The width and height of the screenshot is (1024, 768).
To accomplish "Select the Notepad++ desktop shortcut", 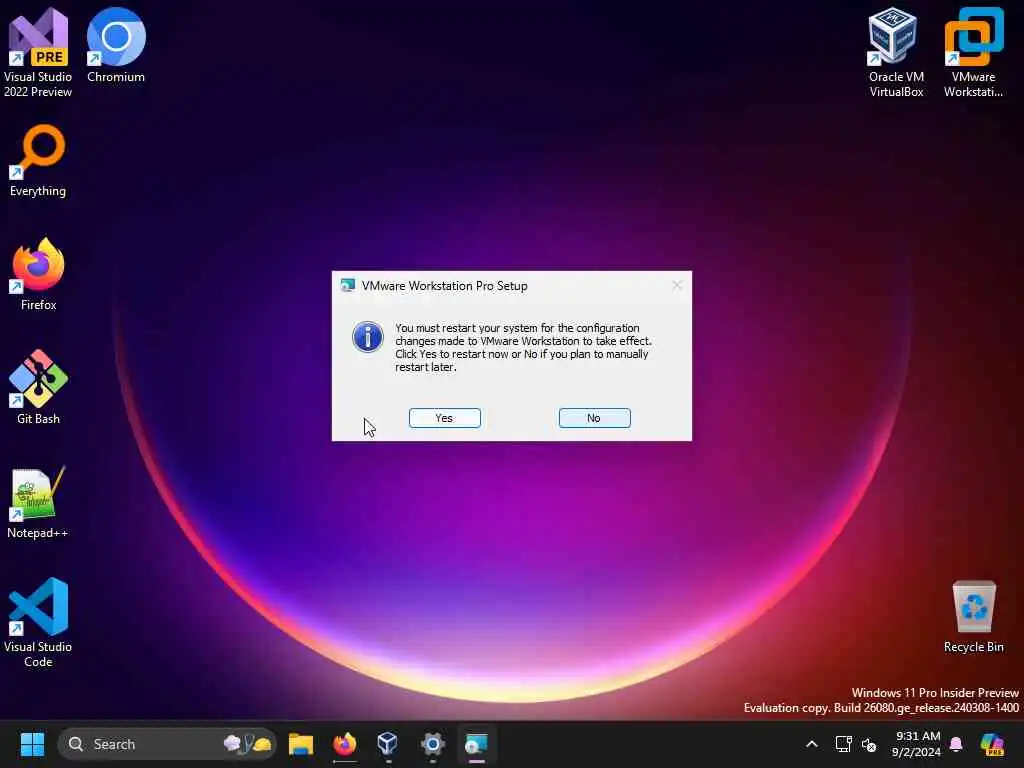I will click(38, 502).
